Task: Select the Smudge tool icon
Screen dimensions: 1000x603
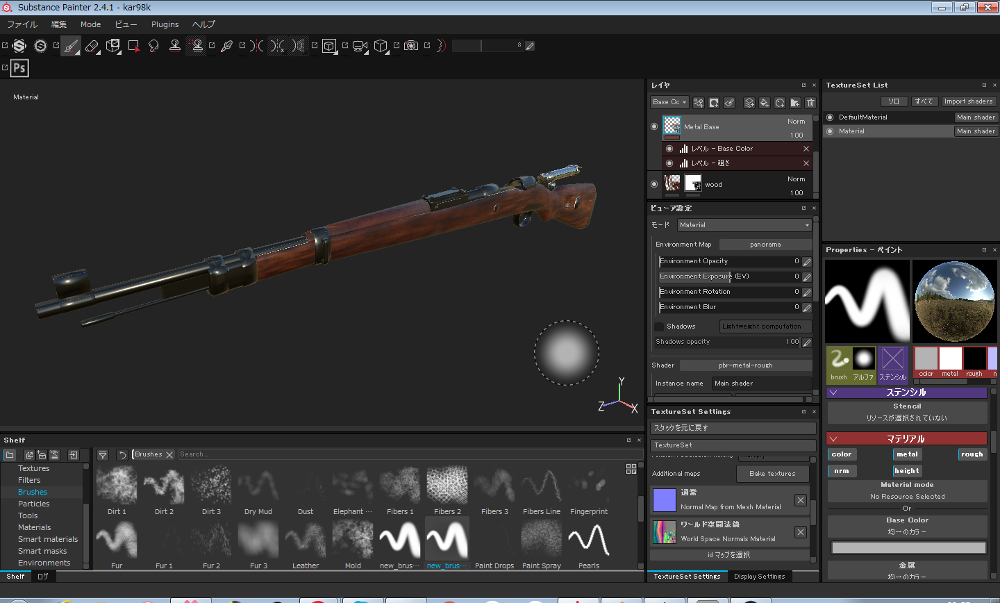Action: [154, 46]
